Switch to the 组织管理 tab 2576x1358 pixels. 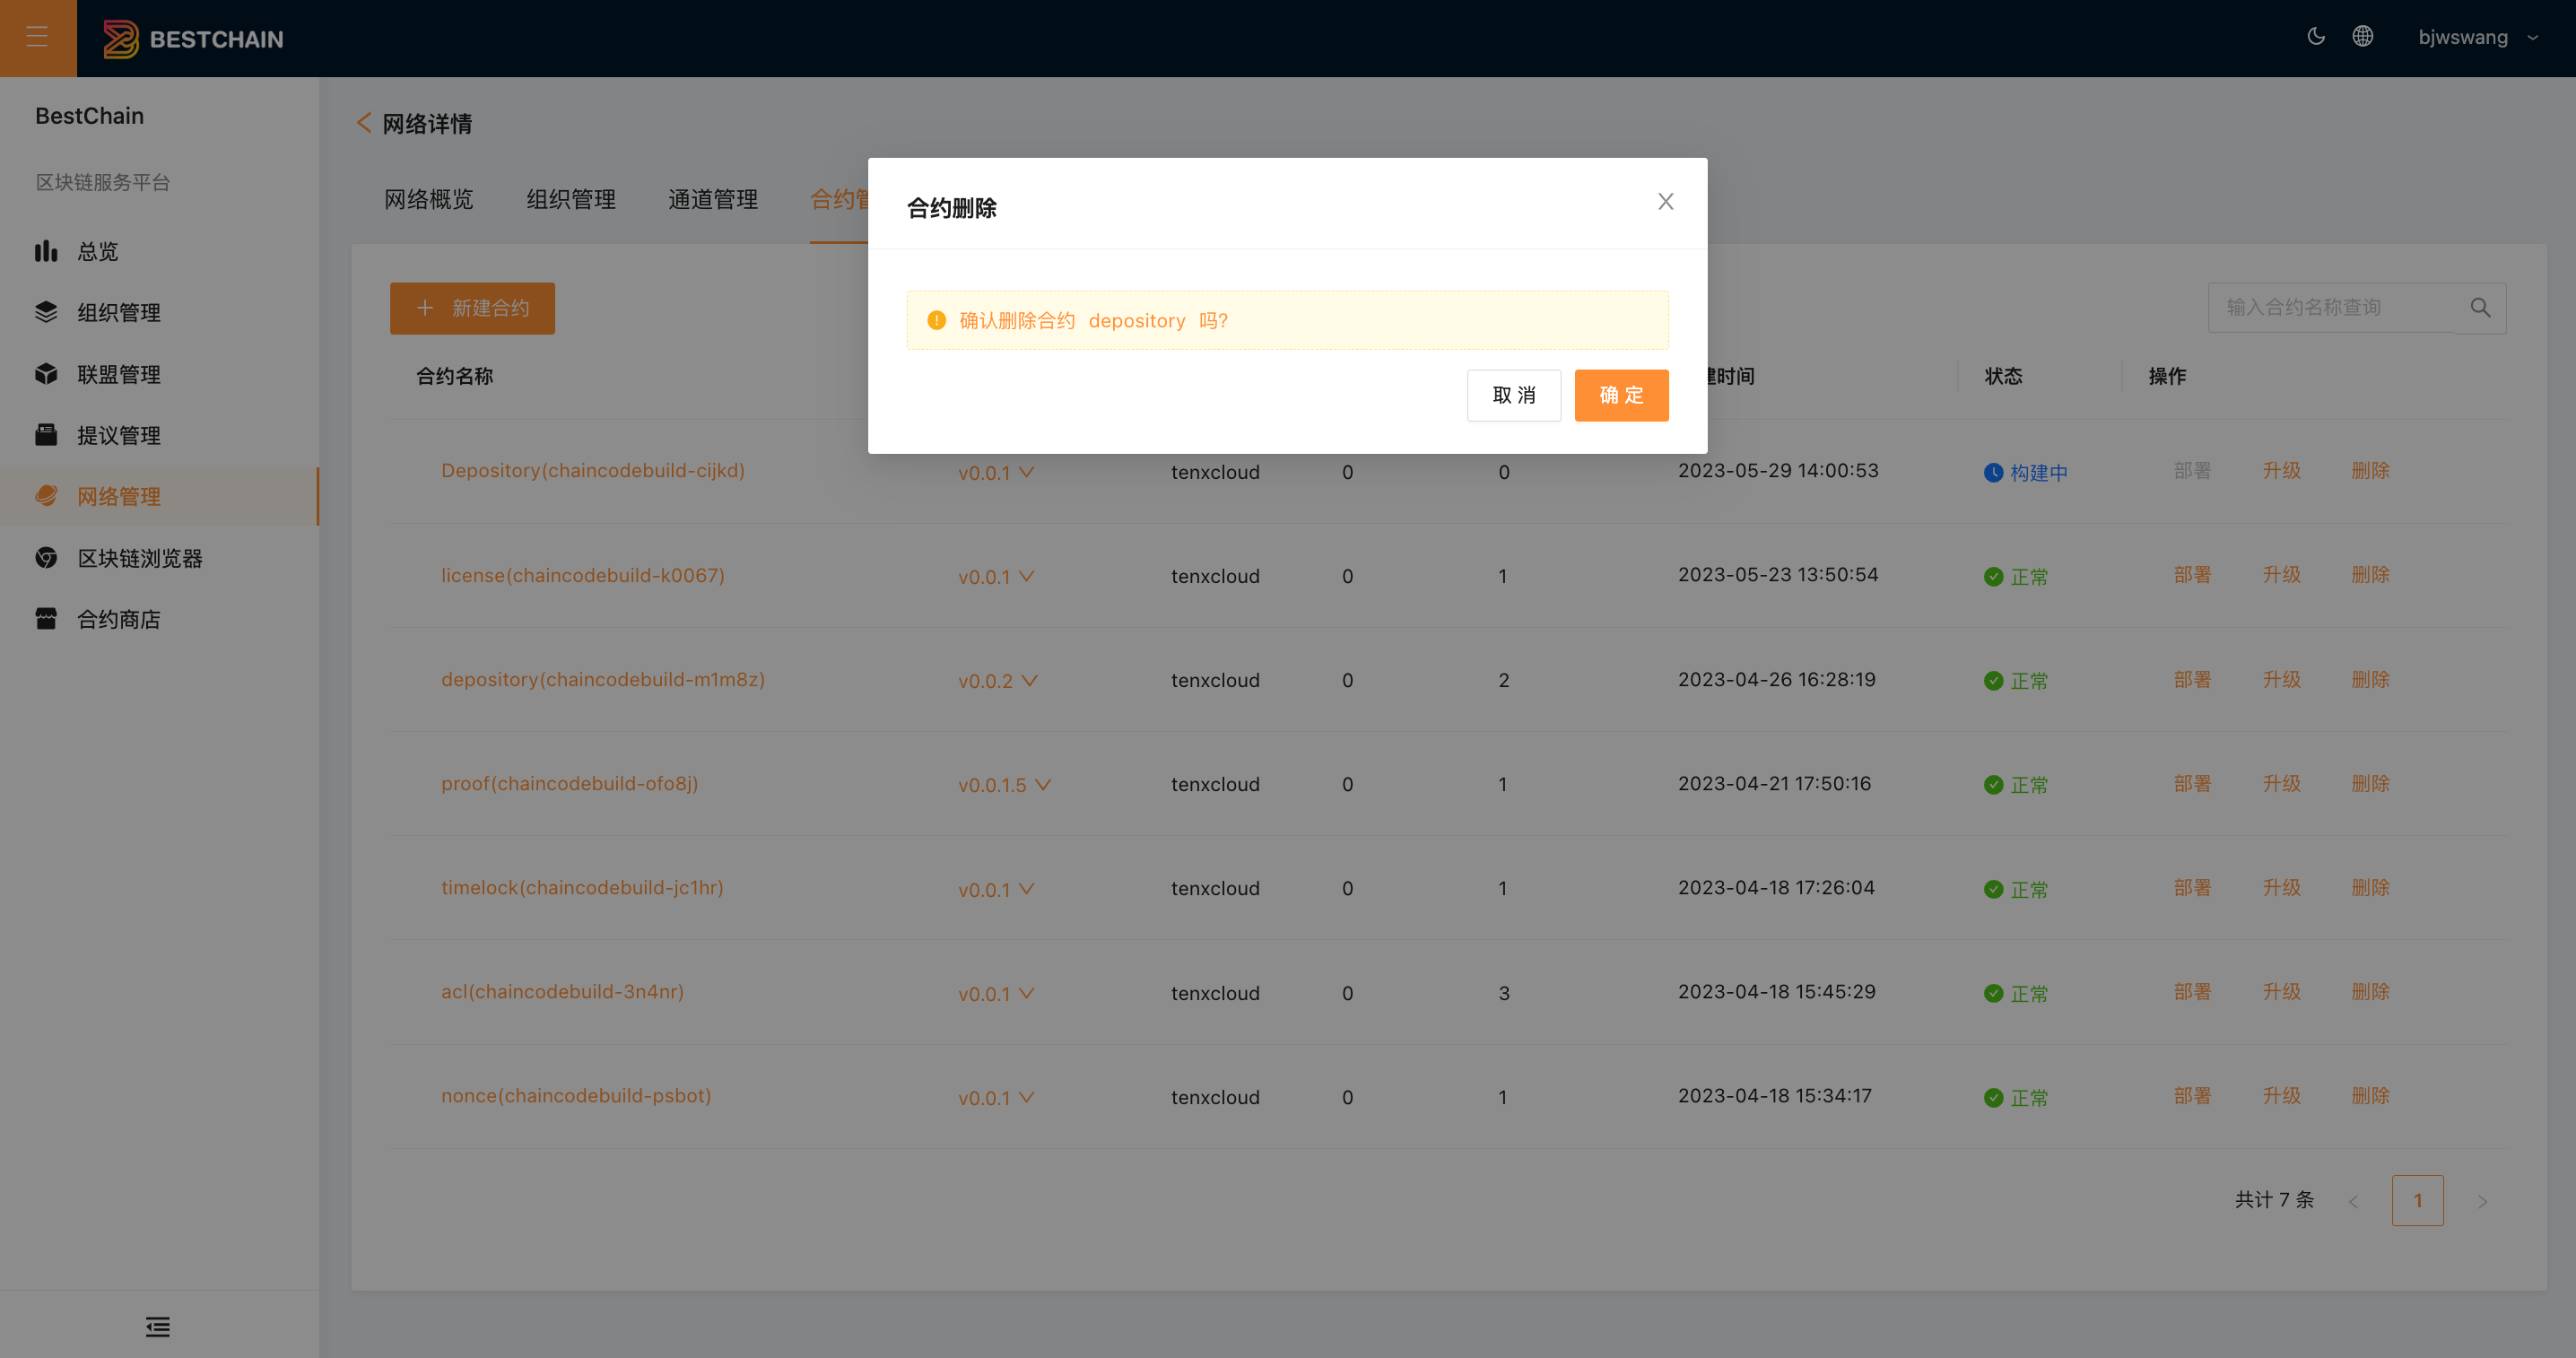[571, 199]
